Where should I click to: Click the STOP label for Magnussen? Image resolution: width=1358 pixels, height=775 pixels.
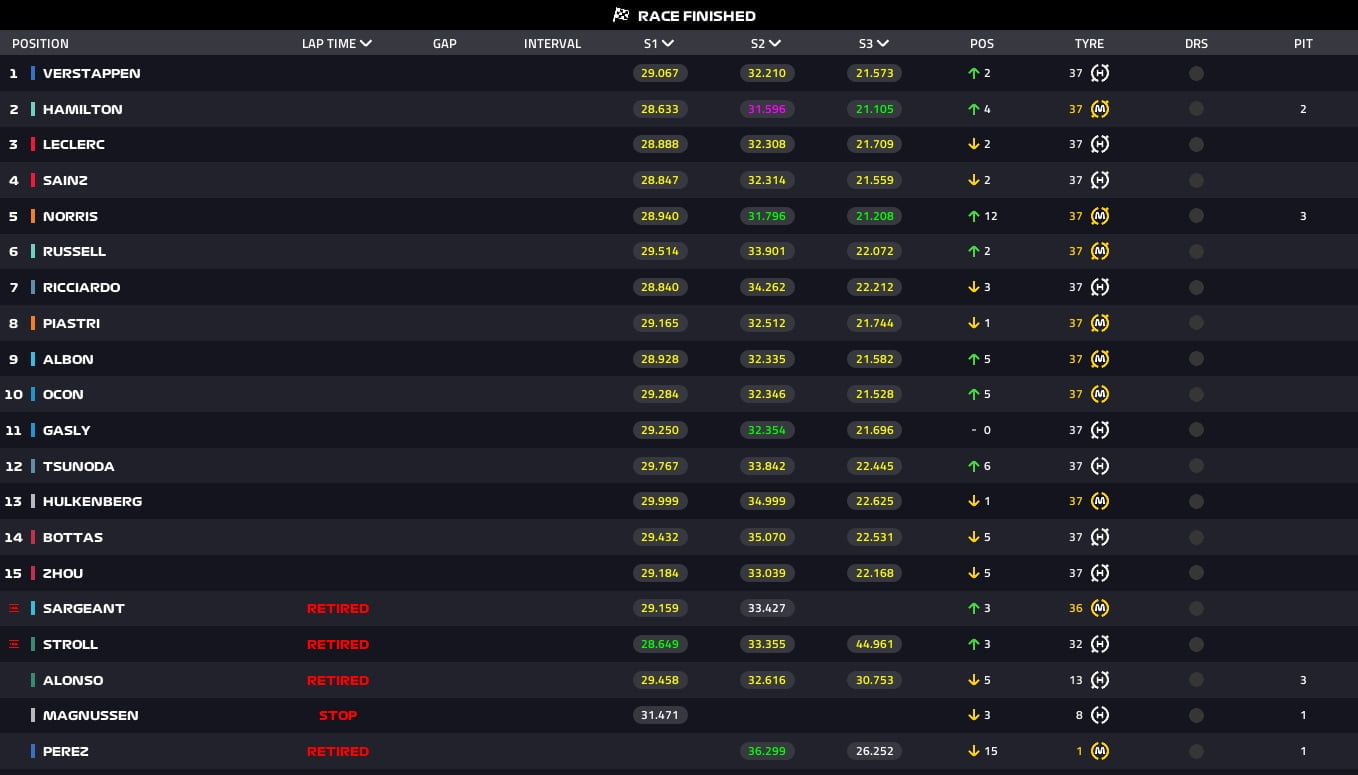tap(338, 715)
